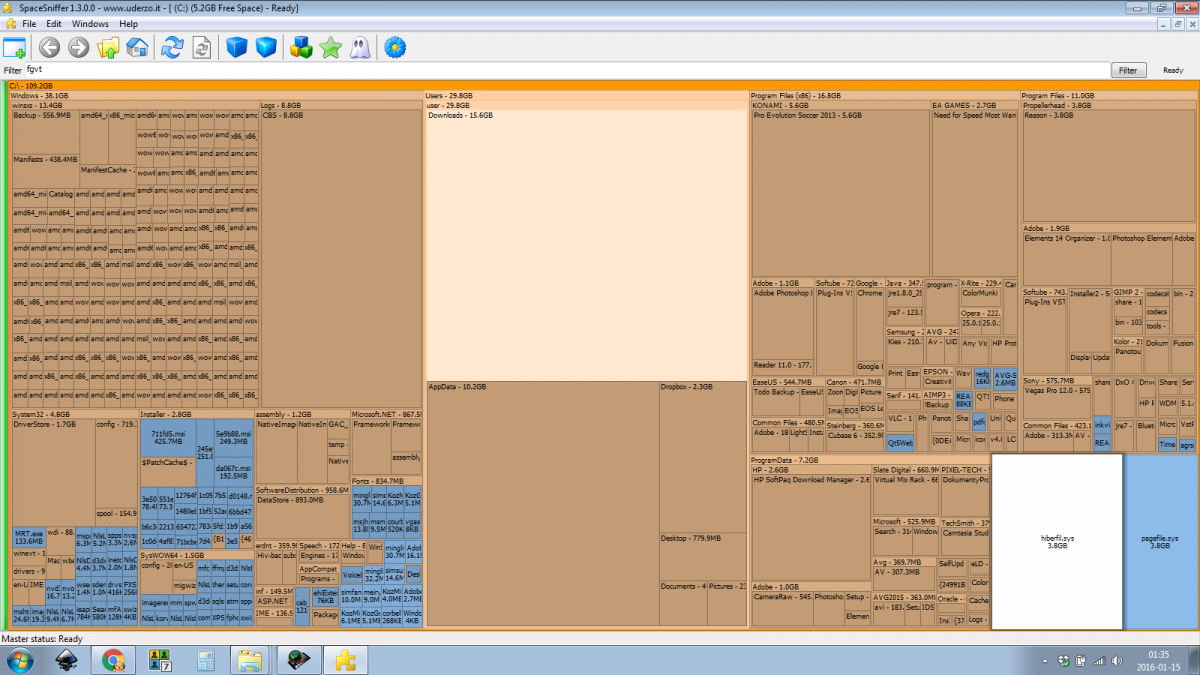Return to the home view
The image size is (1200, 675).
click(137, 47)
